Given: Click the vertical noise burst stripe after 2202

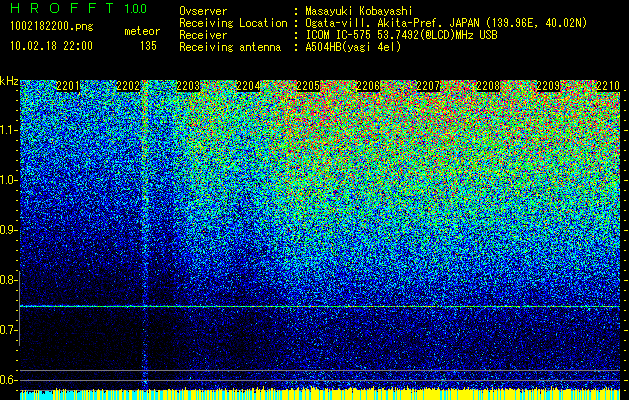Looking at the screenshot, I should pos(145,235).
